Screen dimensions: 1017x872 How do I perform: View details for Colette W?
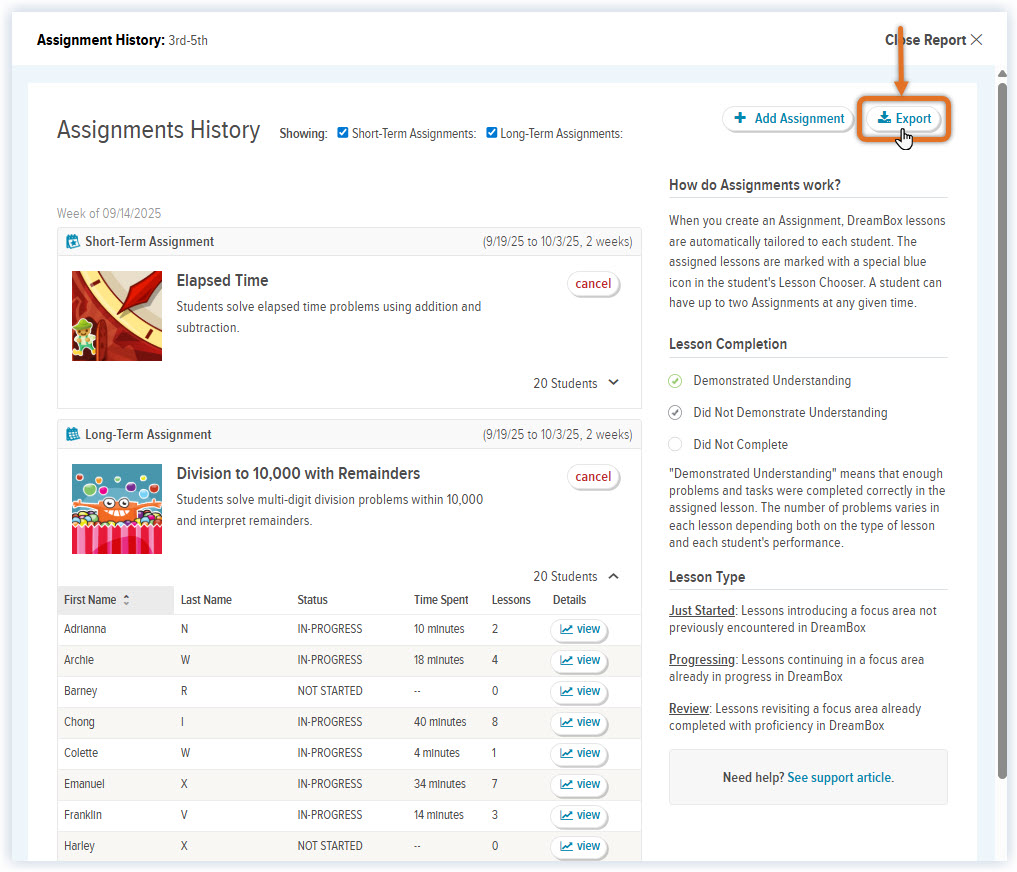pos(579,753)
